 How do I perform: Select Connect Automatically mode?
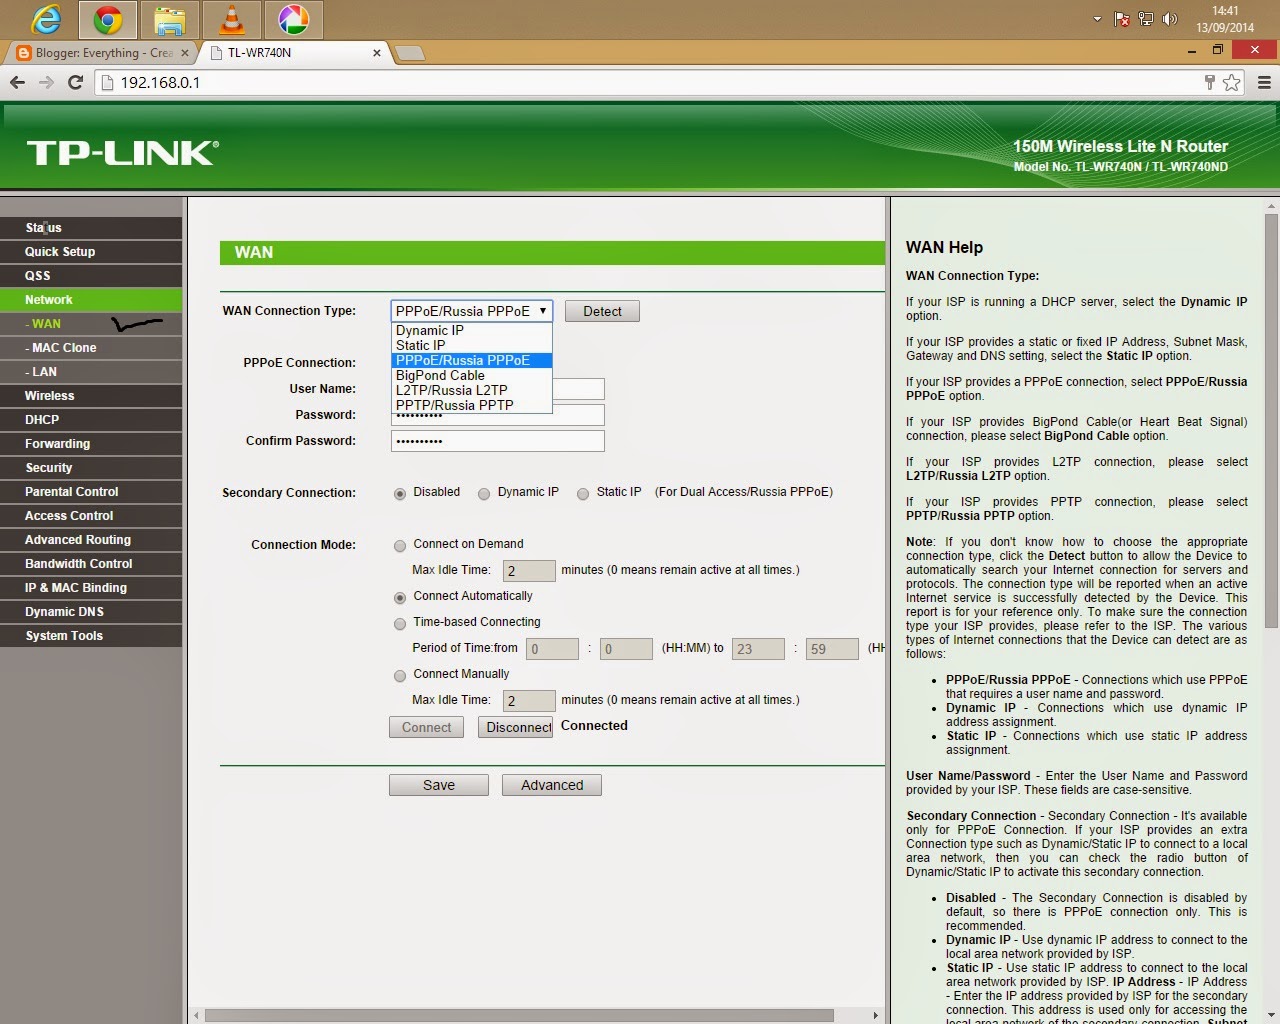(x=400, y=597)
